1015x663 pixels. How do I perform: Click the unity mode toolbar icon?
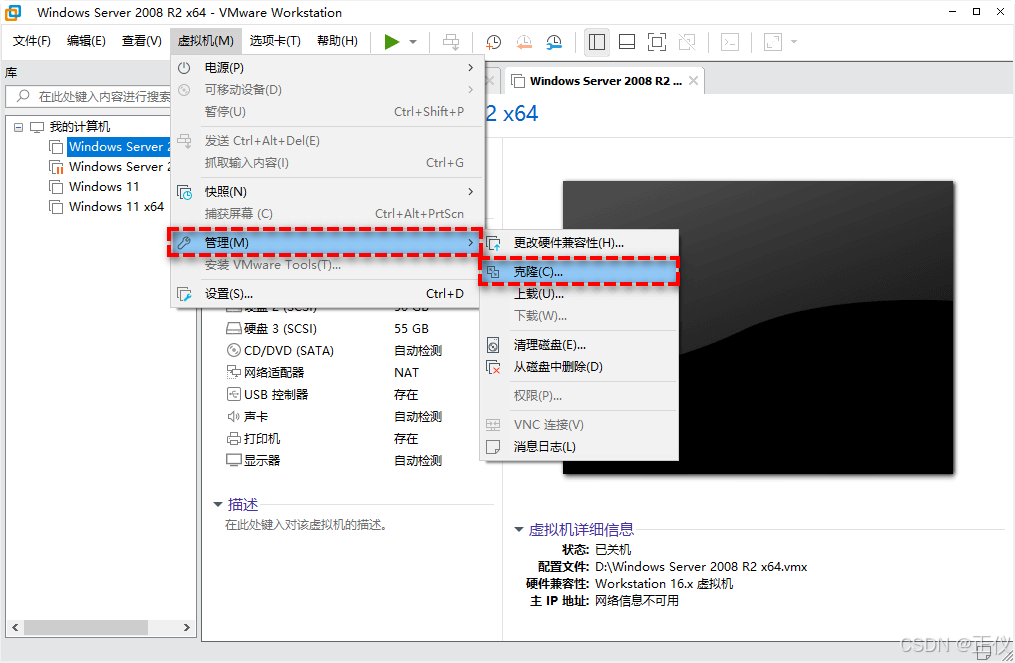pyautogui.click(x=687, y=42)
